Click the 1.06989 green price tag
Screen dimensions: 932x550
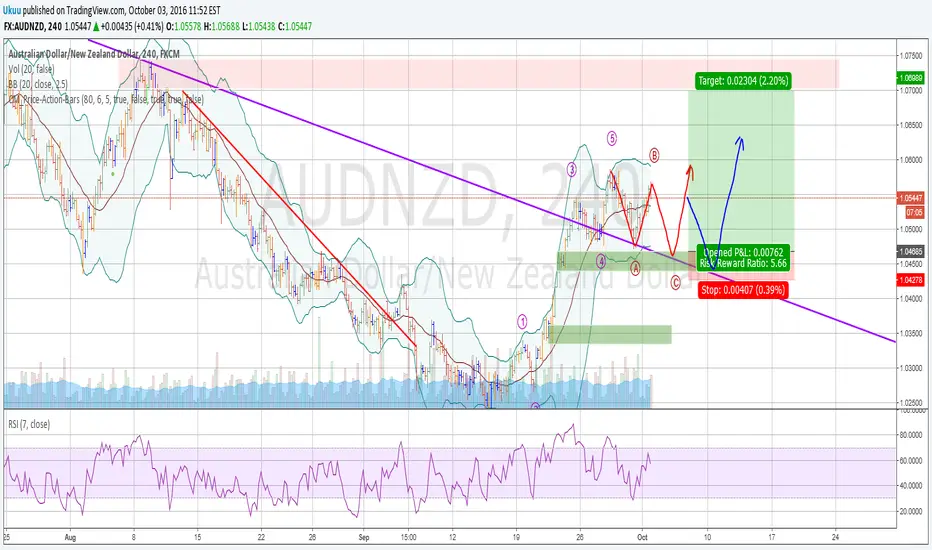[x=911, y=78]
